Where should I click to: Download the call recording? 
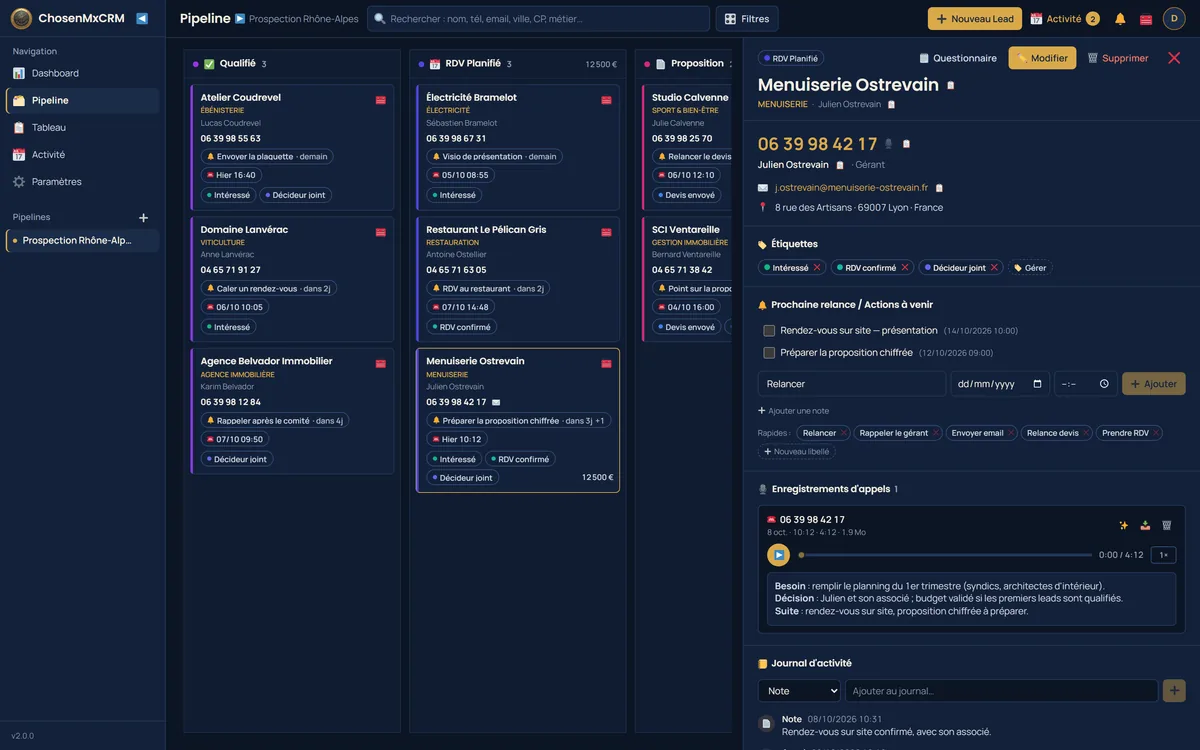click(1145, 525)
